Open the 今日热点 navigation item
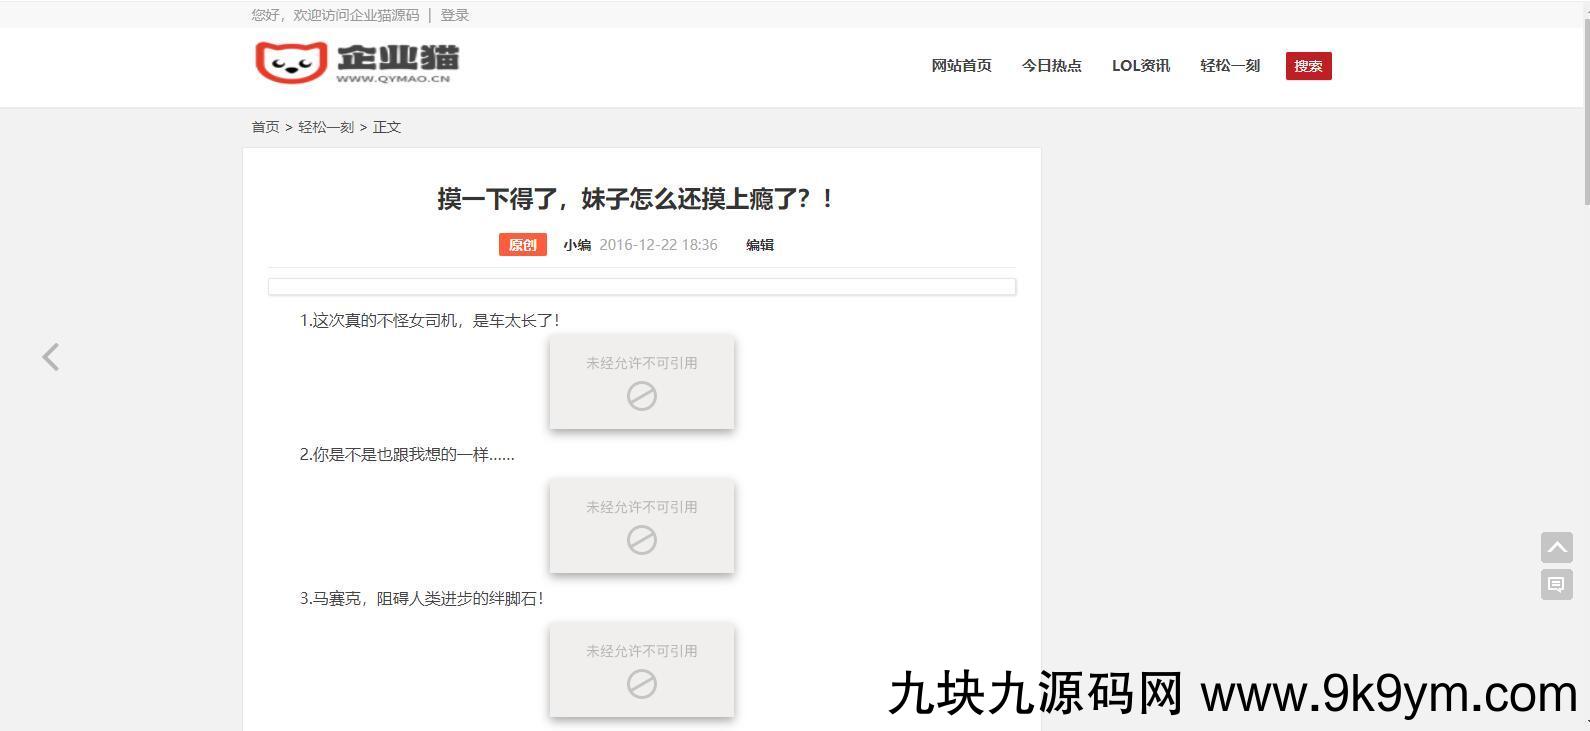Viewport: 1590px width, 731px height. point(1051,66)
